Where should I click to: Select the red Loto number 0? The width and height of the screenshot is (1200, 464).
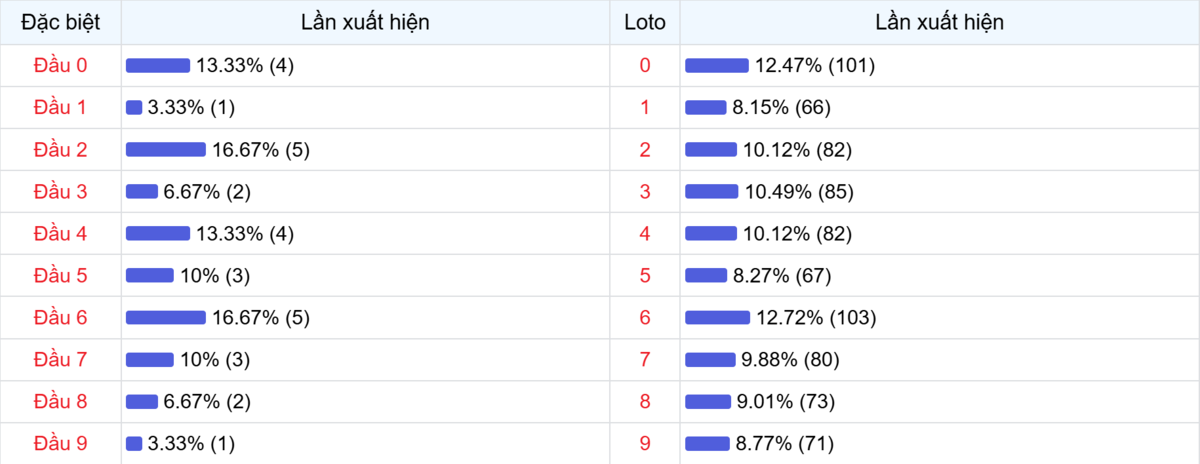click(x=644, y=65)
